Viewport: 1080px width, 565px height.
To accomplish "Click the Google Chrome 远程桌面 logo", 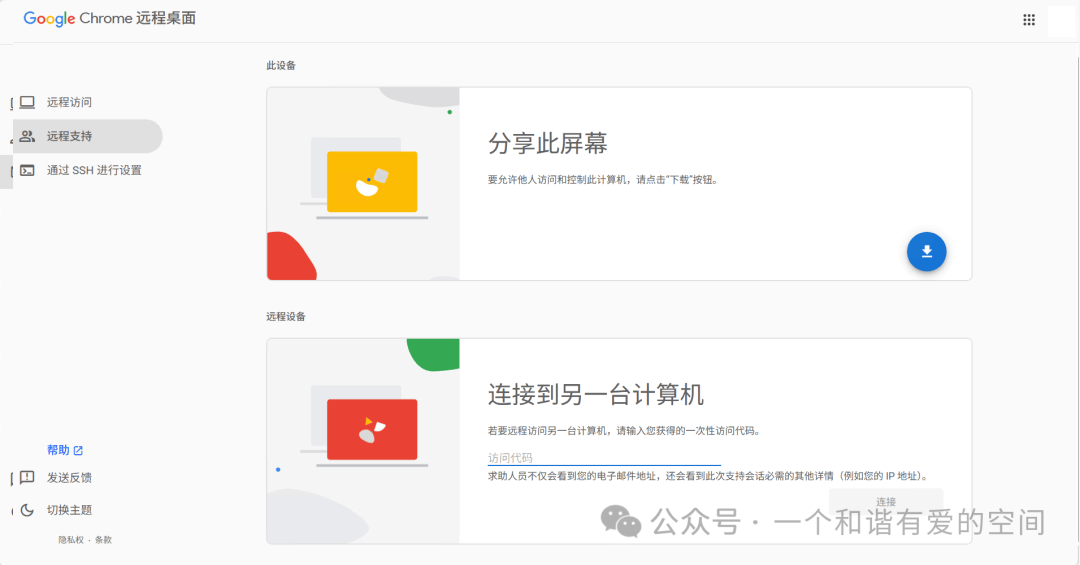I will (x=110, y=19).
